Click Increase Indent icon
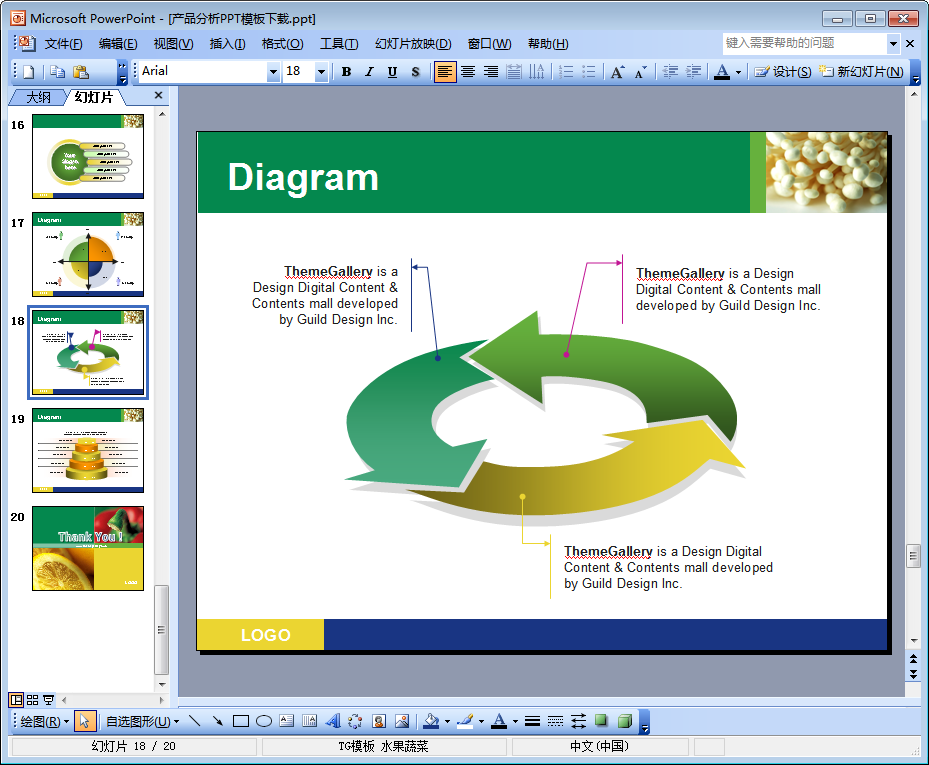Viewport: 929px width, 765px height. [693, 72]
